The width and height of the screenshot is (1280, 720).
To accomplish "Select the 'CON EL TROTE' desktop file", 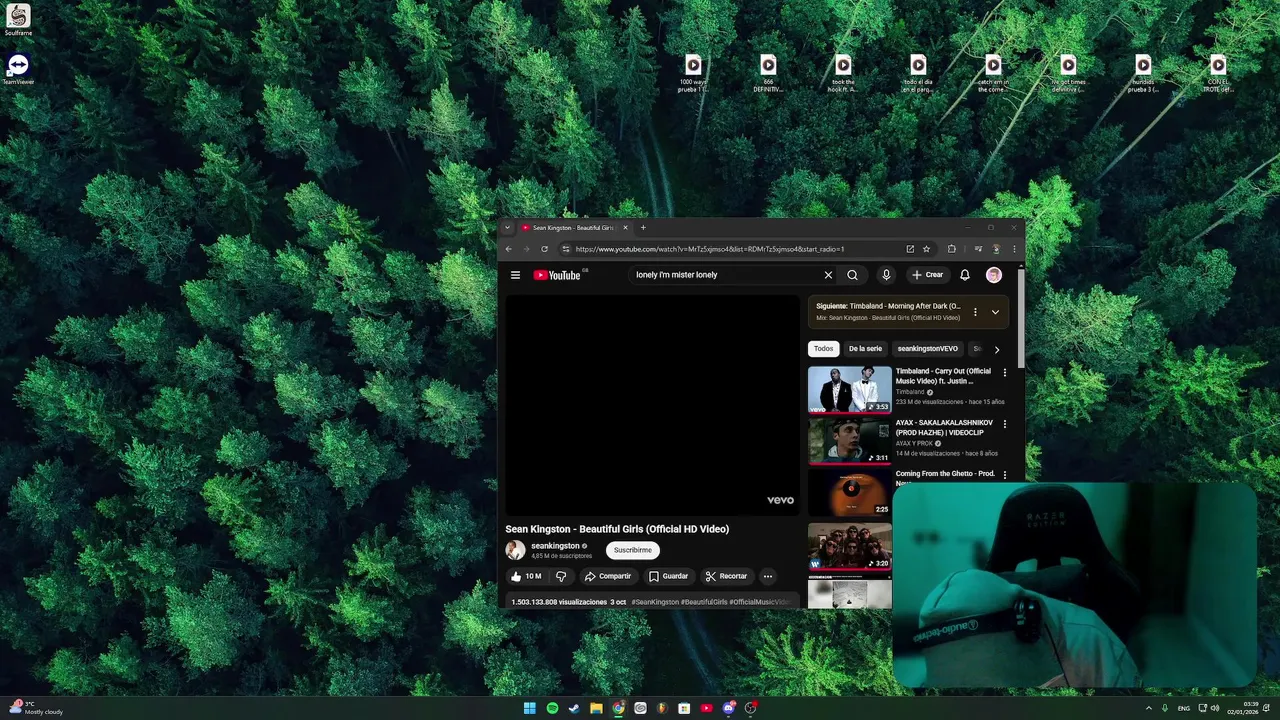I will pyautogui.click(x=1218, y=74).
